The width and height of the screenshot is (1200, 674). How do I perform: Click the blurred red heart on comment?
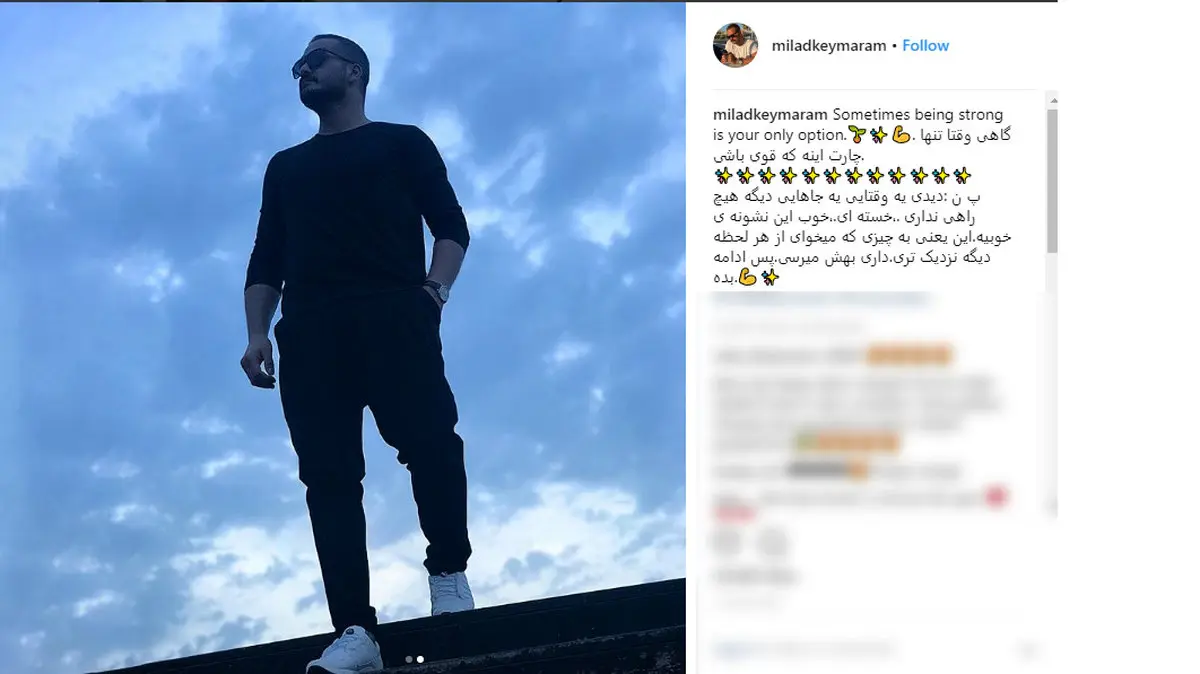(997, 497)
